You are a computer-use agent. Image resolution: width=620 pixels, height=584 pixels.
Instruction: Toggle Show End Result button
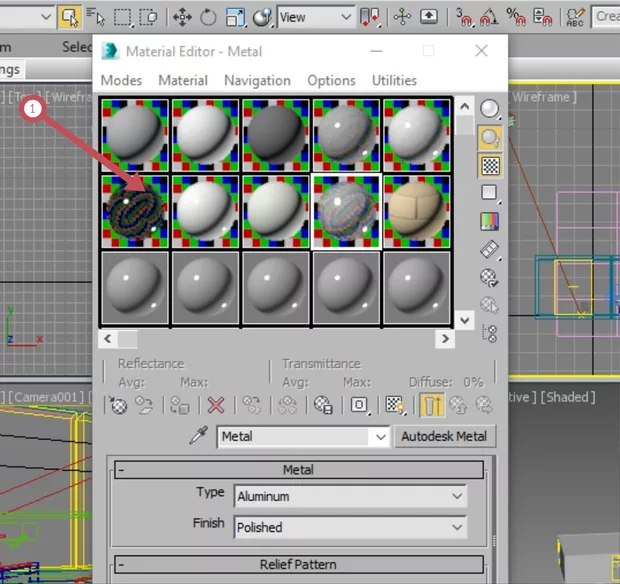[x=432, y=405]
